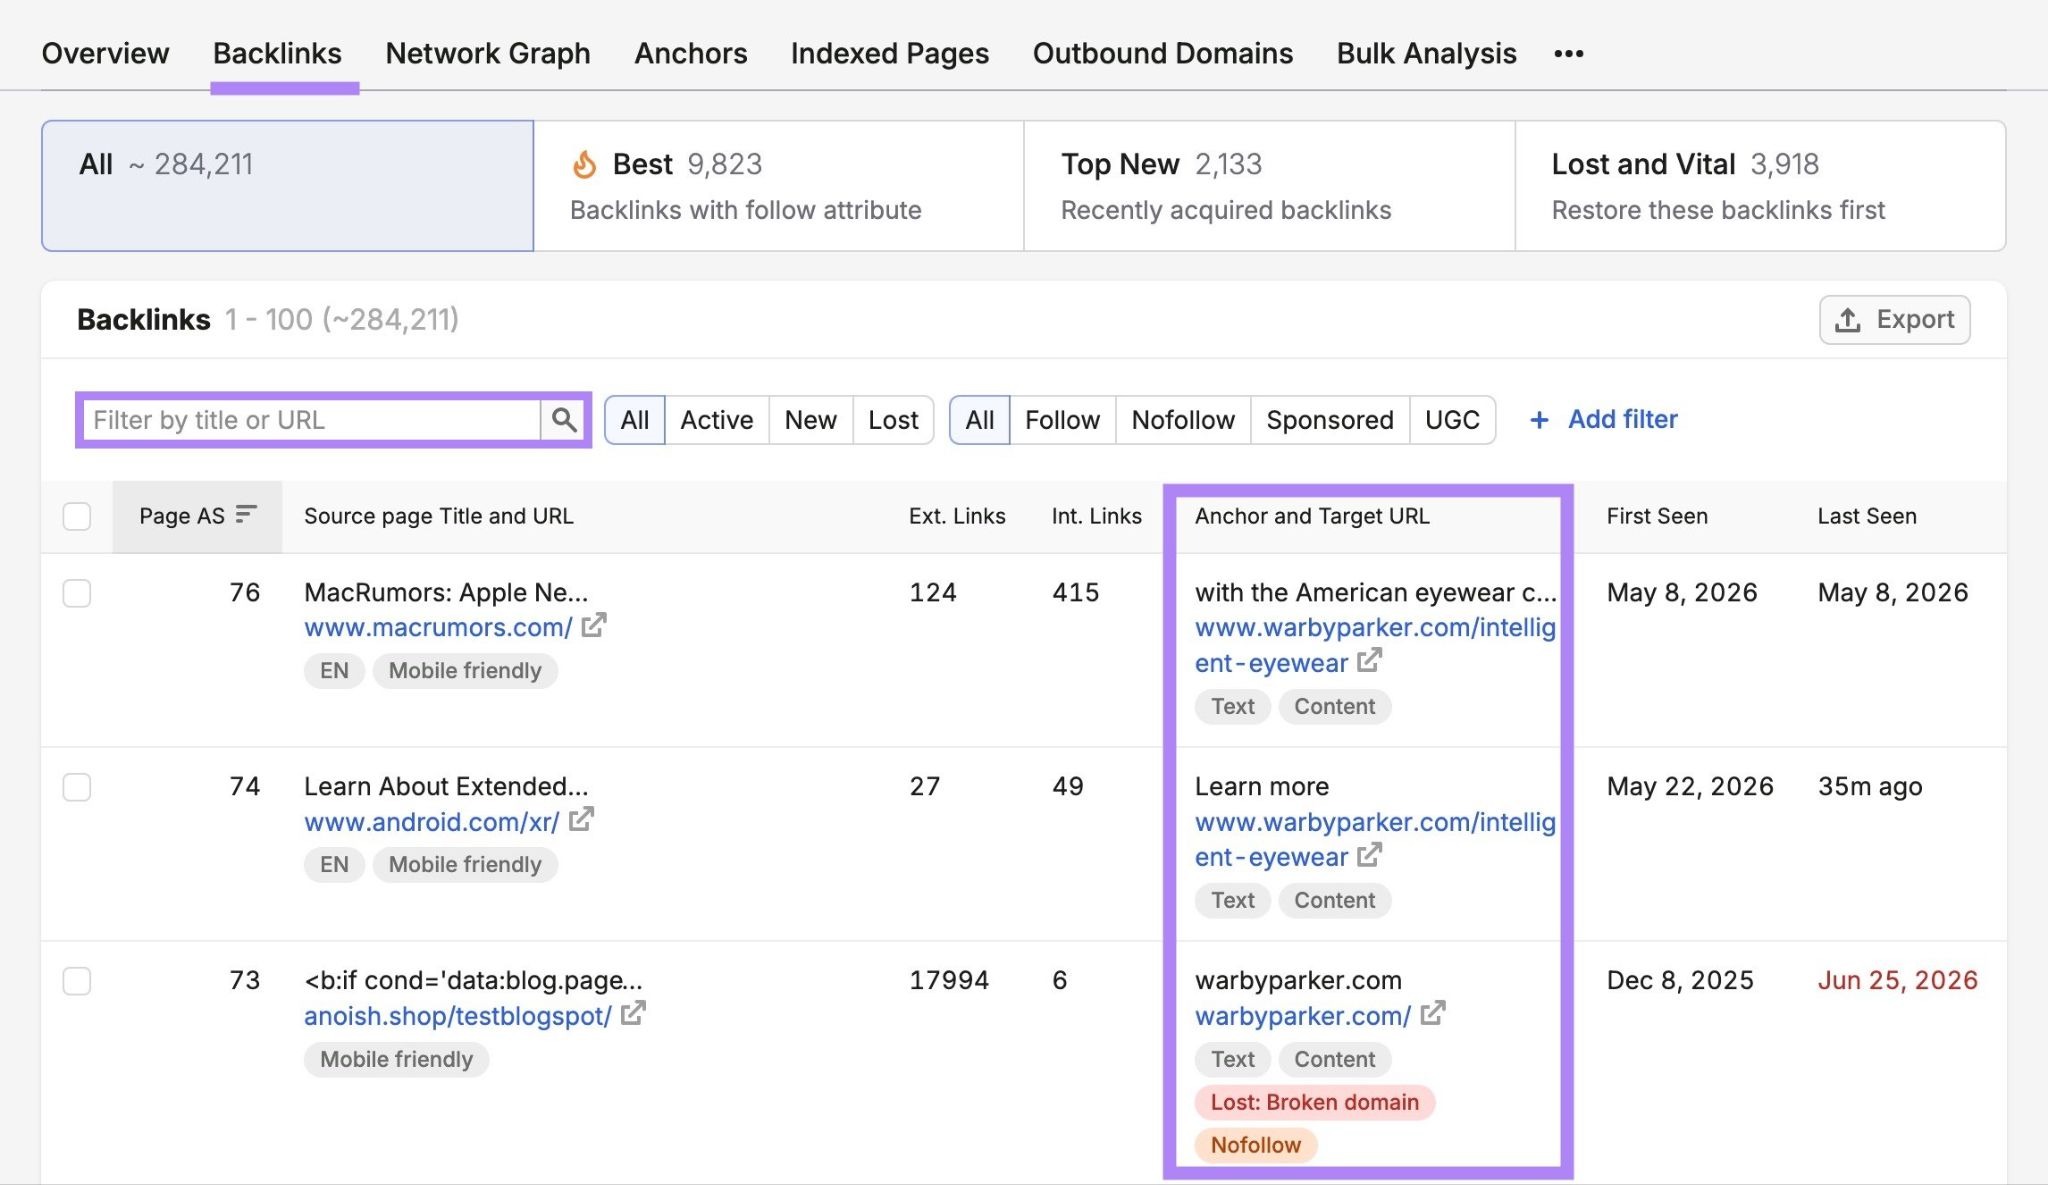Select the Backlinks tab
The image size is (2048, 1185).
tap(277, 53)
